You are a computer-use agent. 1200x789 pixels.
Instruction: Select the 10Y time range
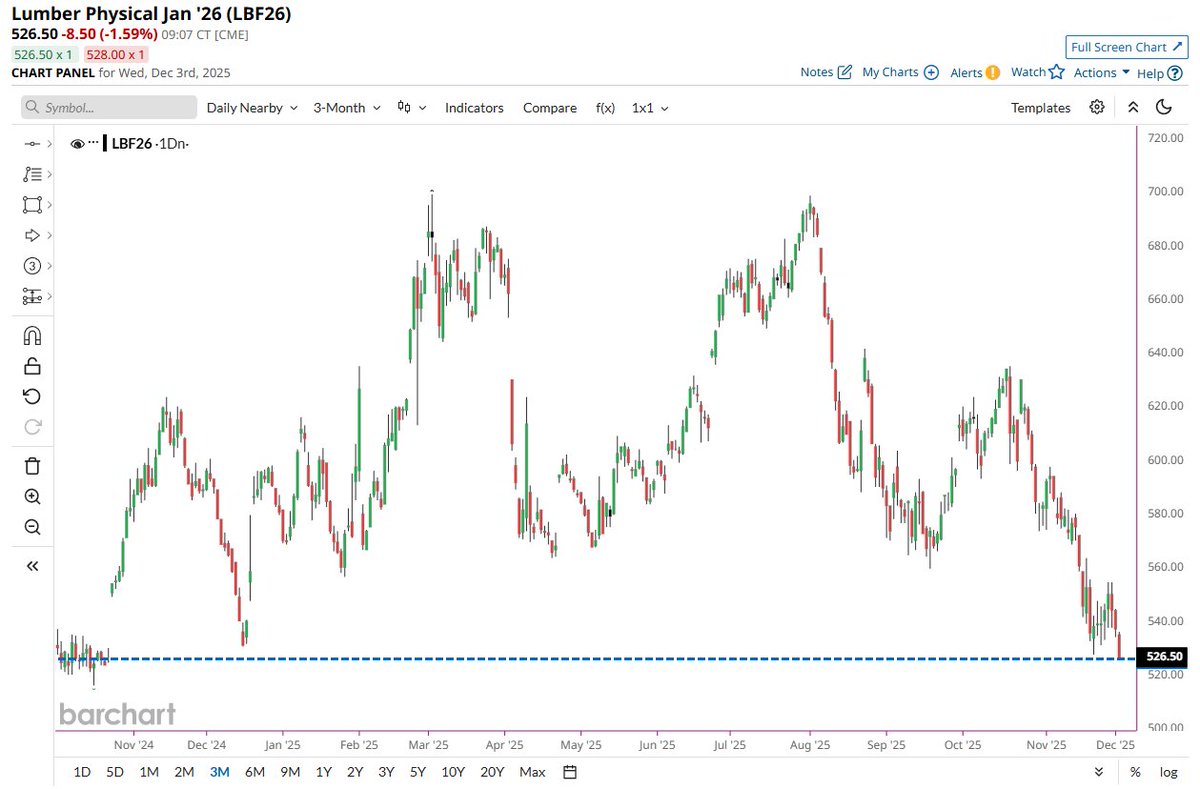pos(453,771)
